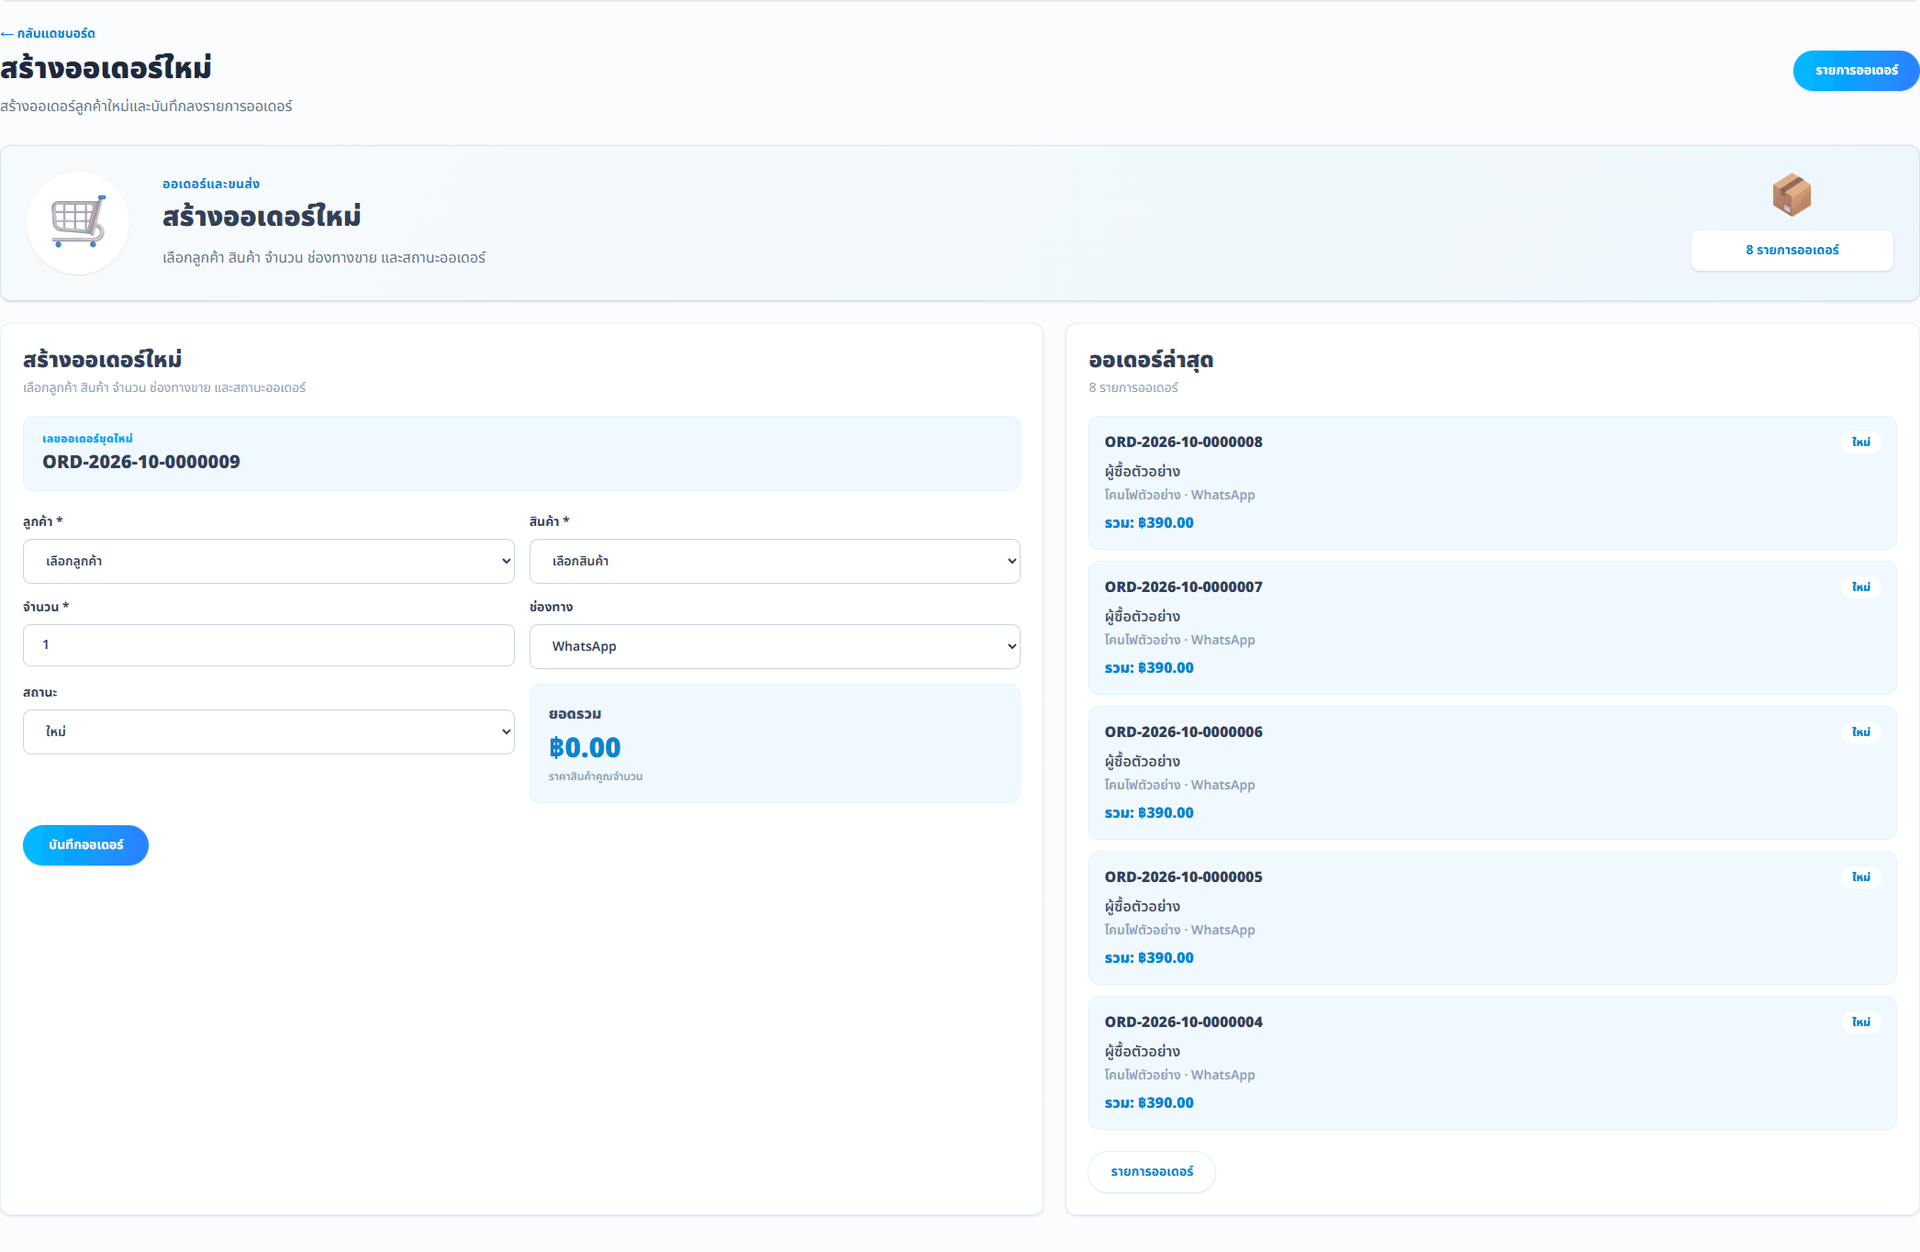Select order ORD-2026-10-0000005

tap(1492, 918)
